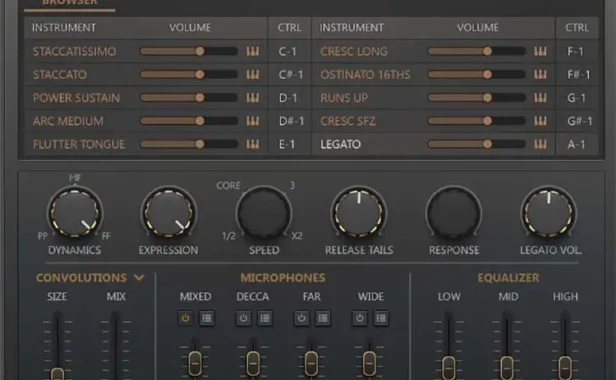Select the Cresc Long instrument
Viewport: 616px width, 380px height.
[x=354, y=51]
